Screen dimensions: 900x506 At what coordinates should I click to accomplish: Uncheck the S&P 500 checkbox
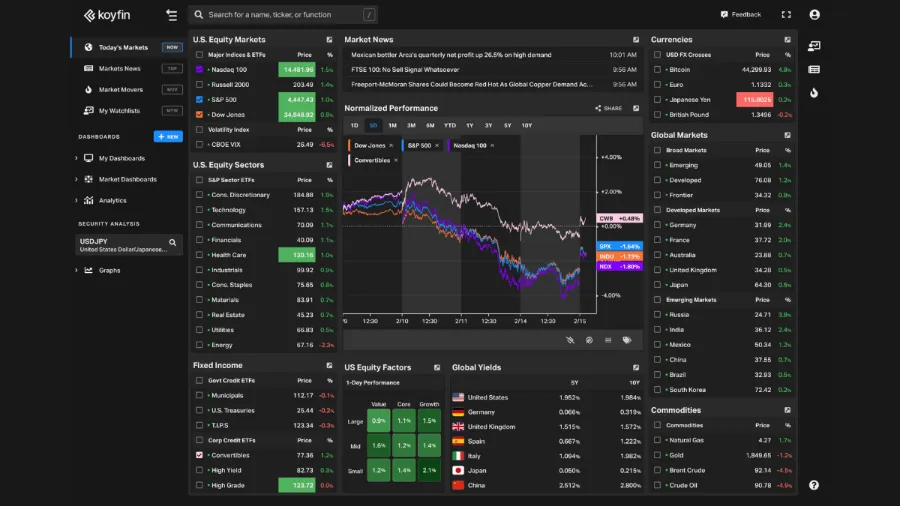tap(199, 100)
